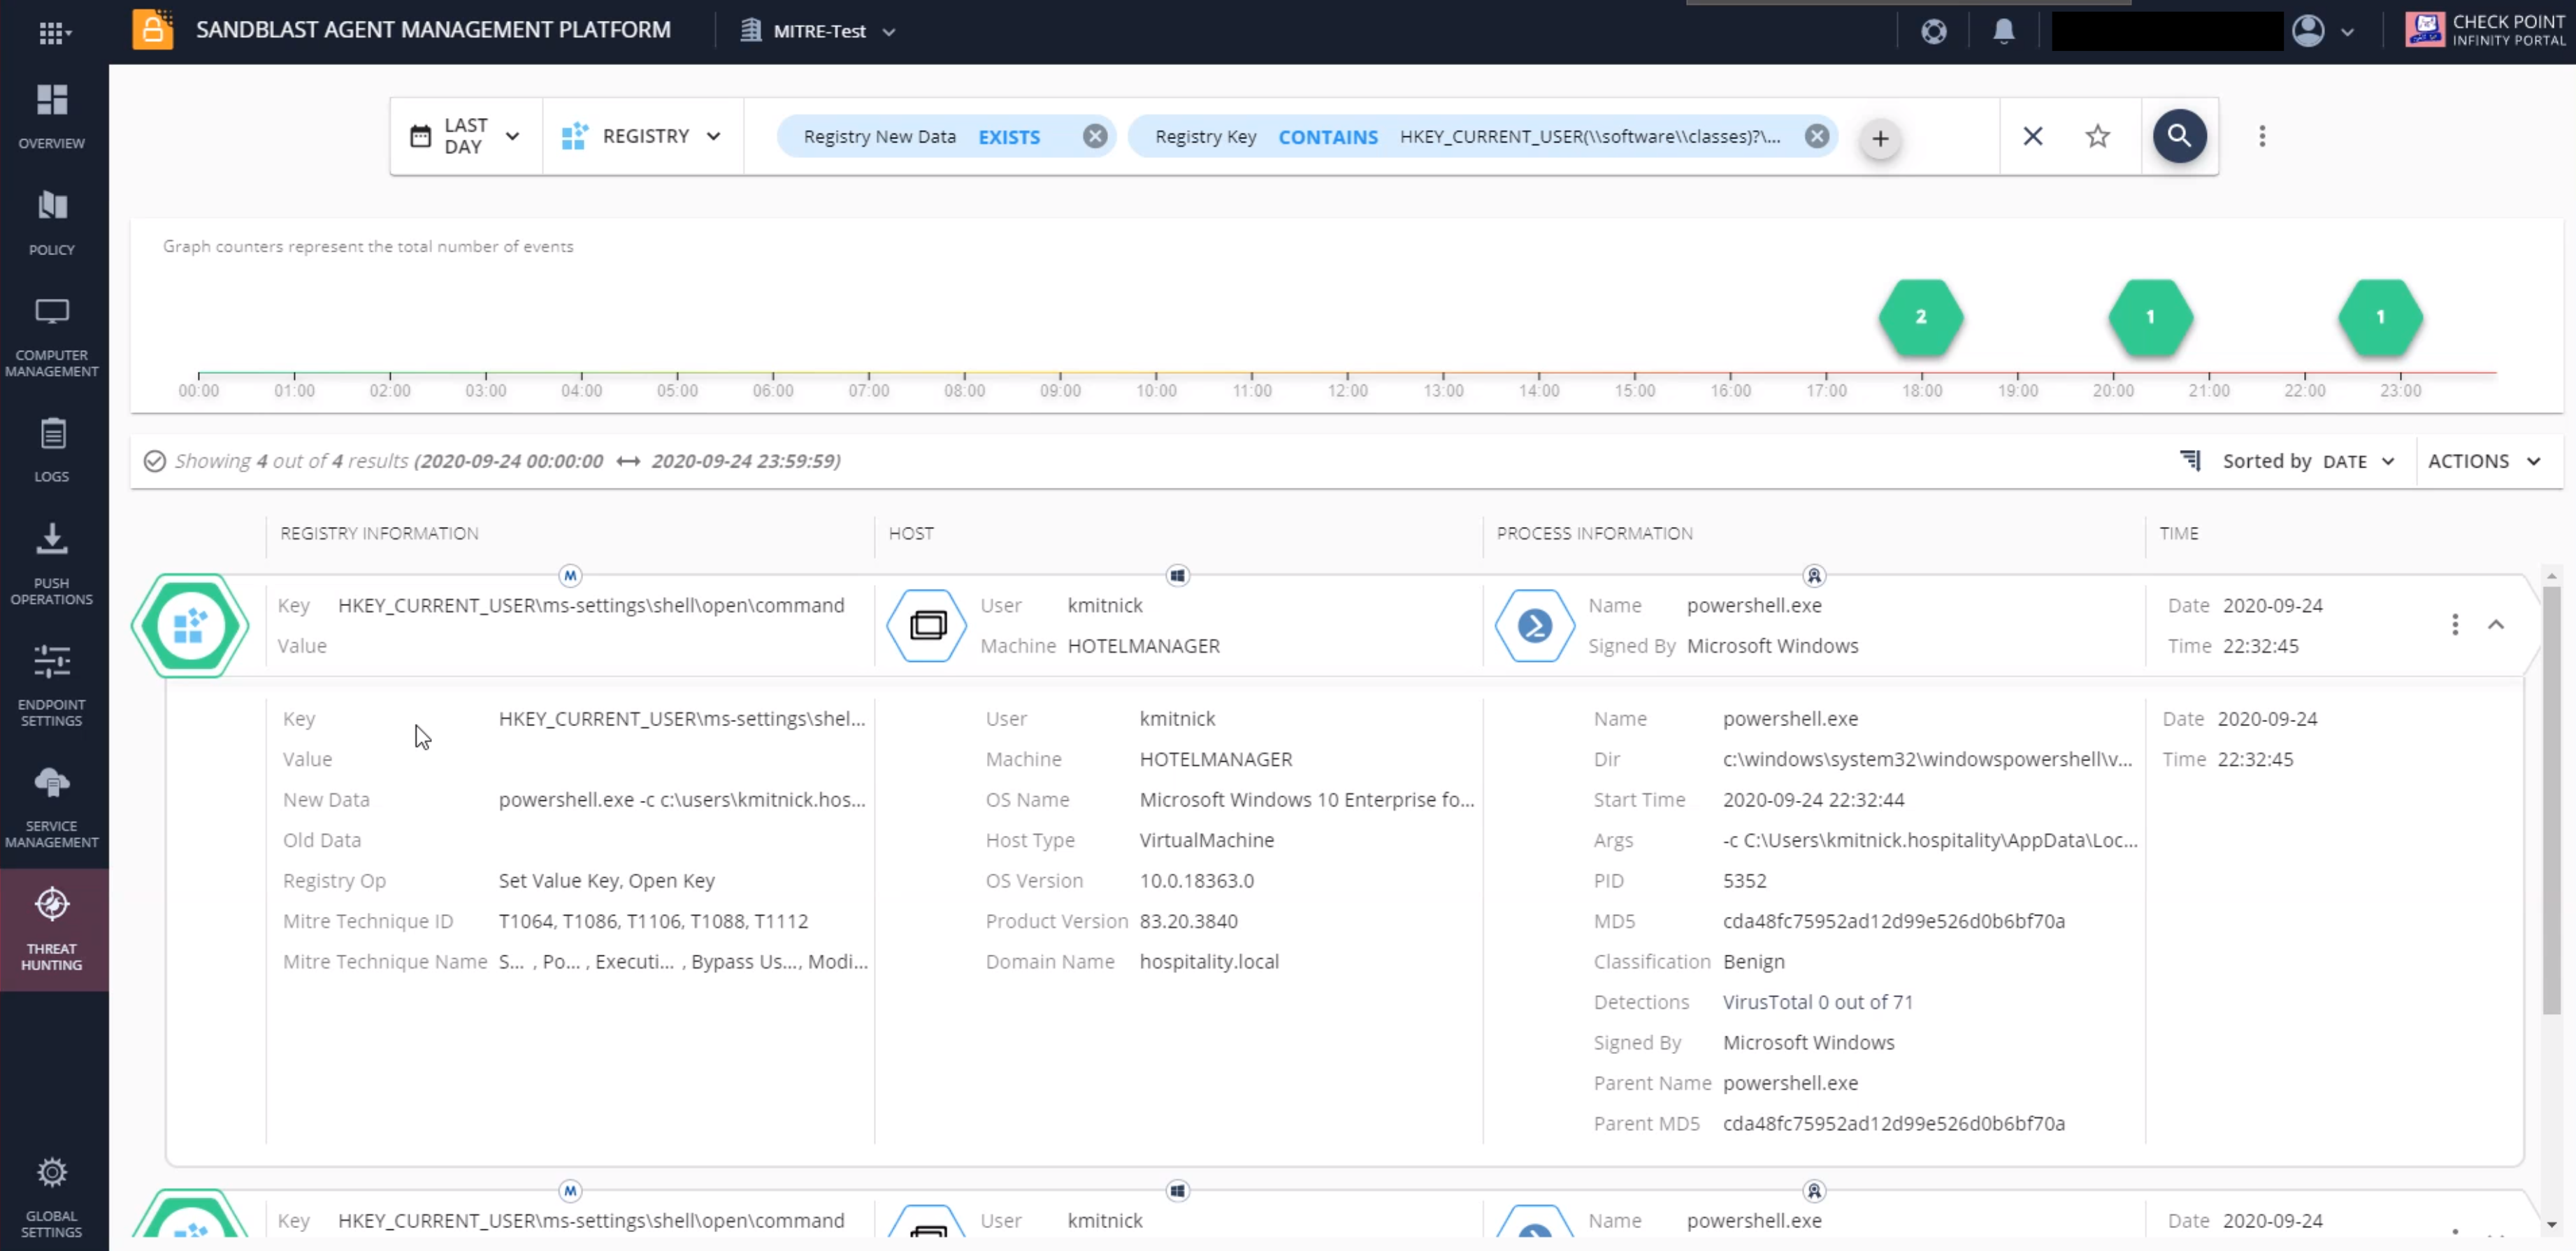Click MITRE M badge on second result

(x=570, y=1191)
